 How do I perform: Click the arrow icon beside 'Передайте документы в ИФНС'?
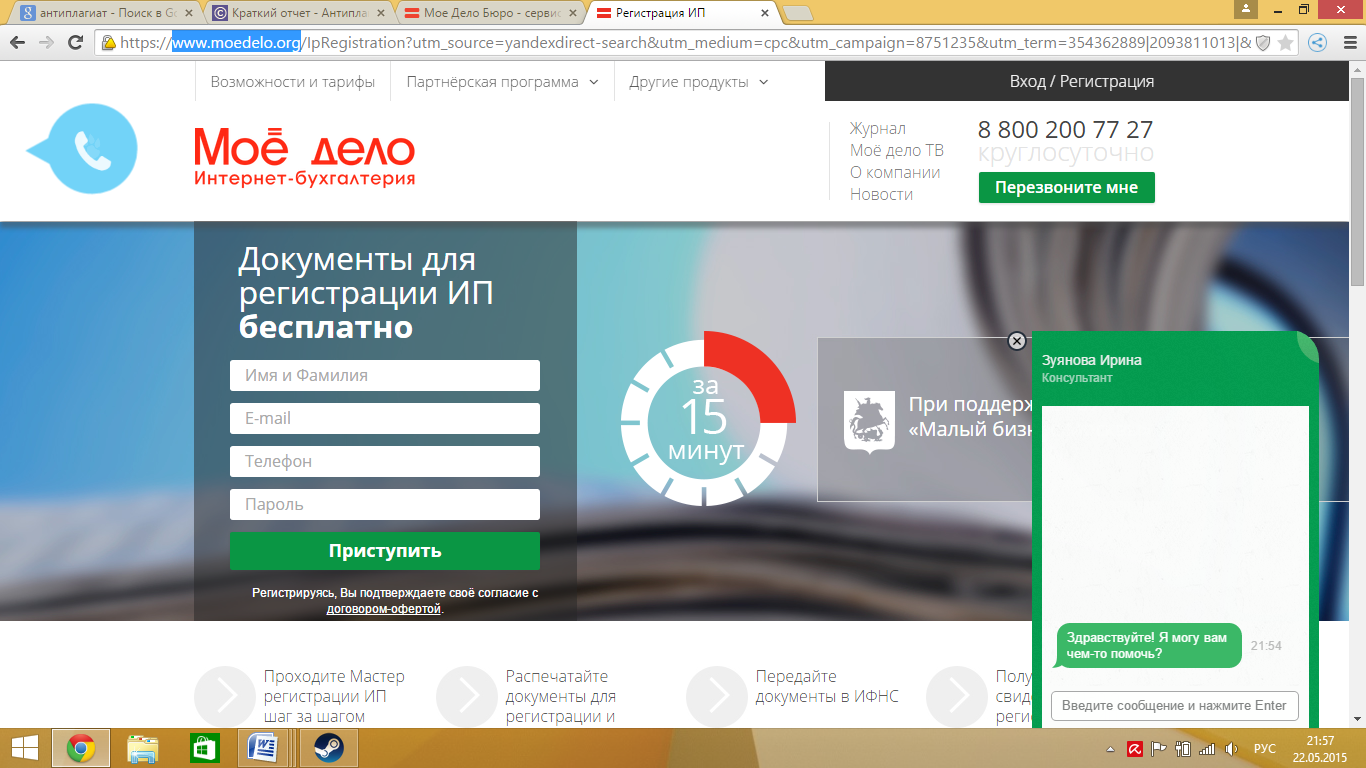click(717, 696)
